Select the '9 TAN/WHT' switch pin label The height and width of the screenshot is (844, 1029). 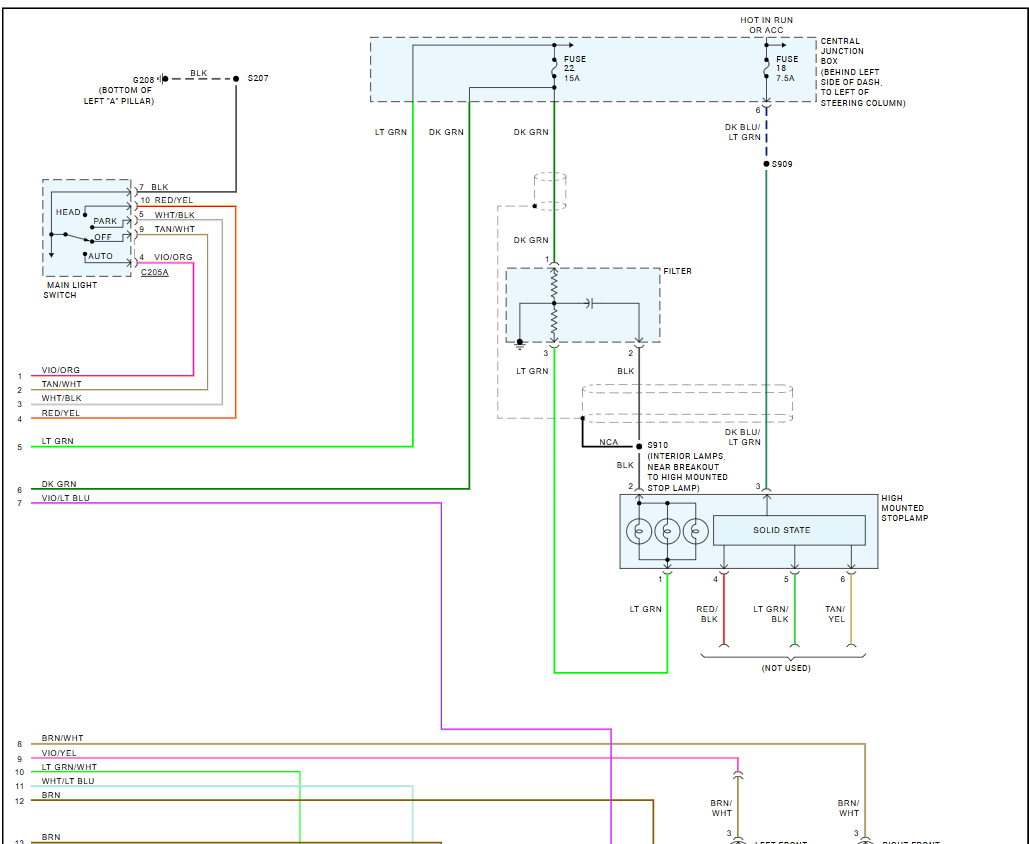pyautogui.click(x=167, y=229)
